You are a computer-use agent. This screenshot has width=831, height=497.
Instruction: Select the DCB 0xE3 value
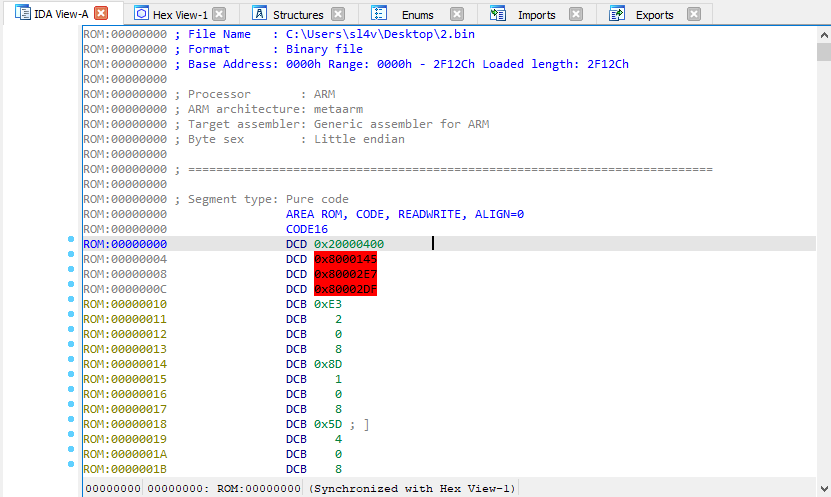[x=328, y=304]
